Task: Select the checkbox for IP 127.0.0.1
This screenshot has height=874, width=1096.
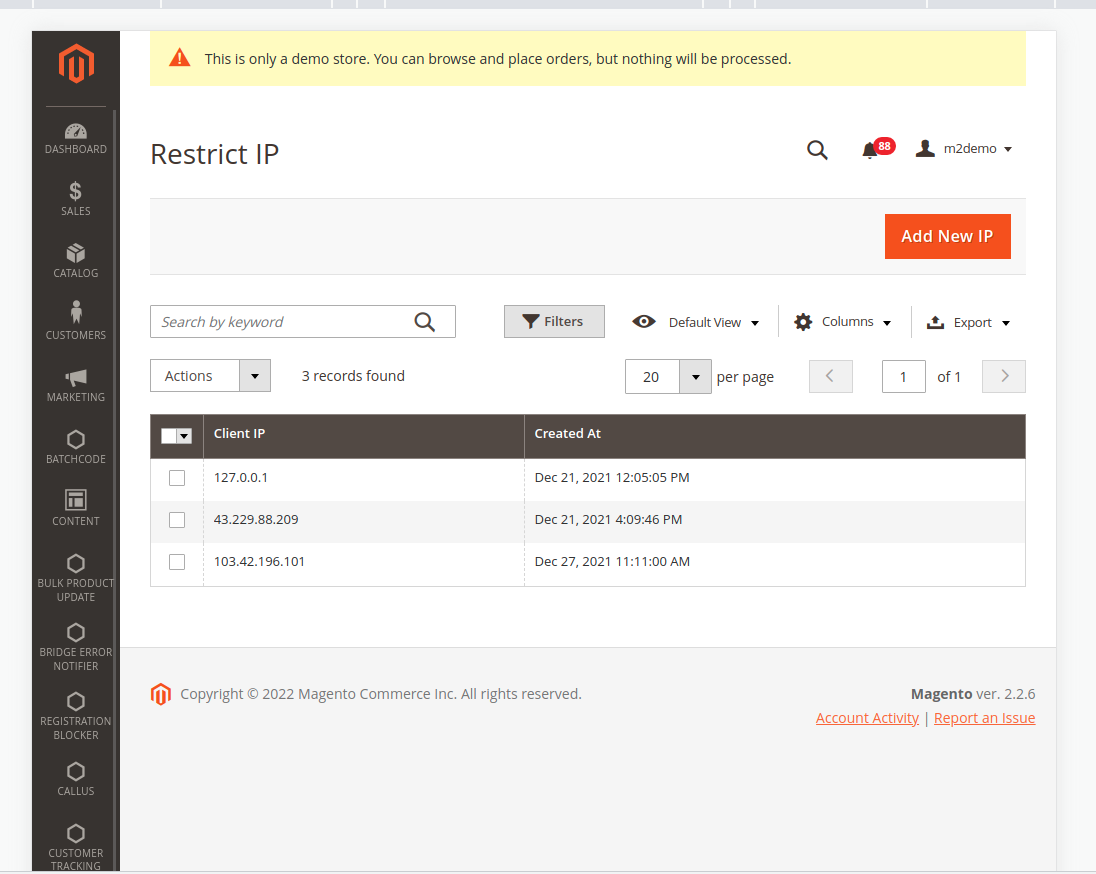Action: 177,478
